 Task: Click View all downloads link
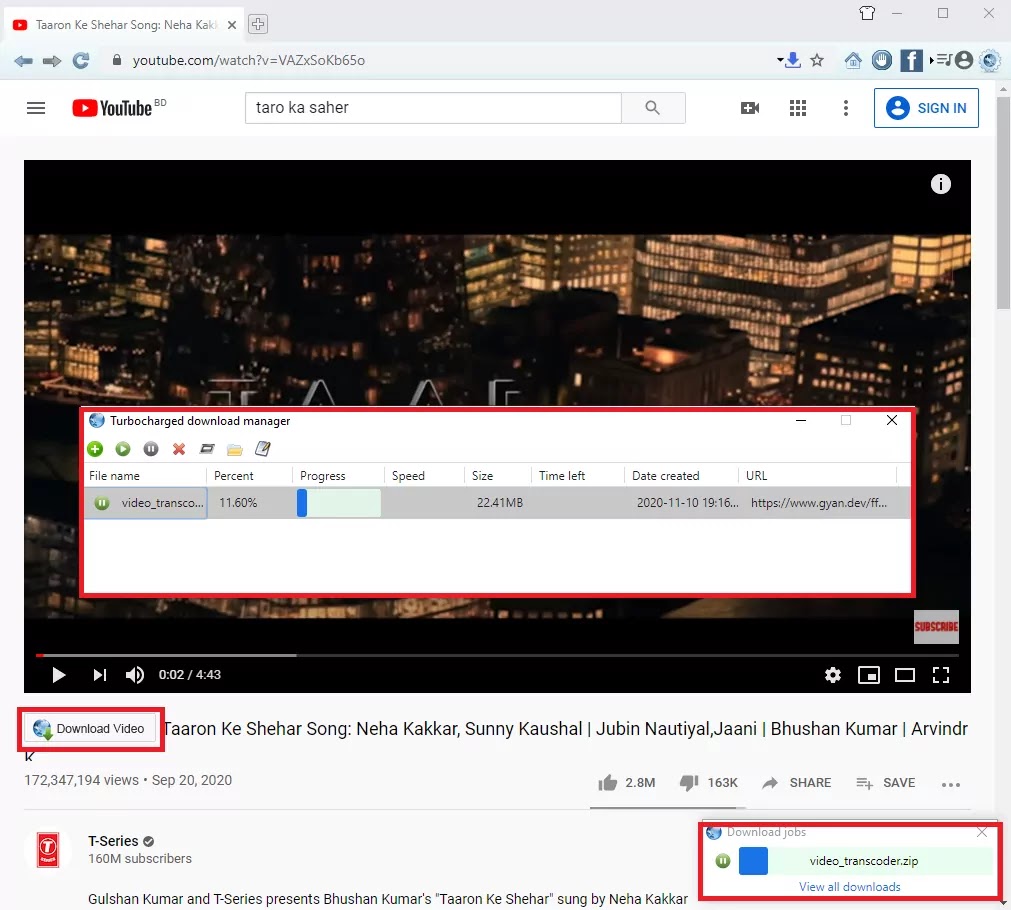[x=849, y=887]
